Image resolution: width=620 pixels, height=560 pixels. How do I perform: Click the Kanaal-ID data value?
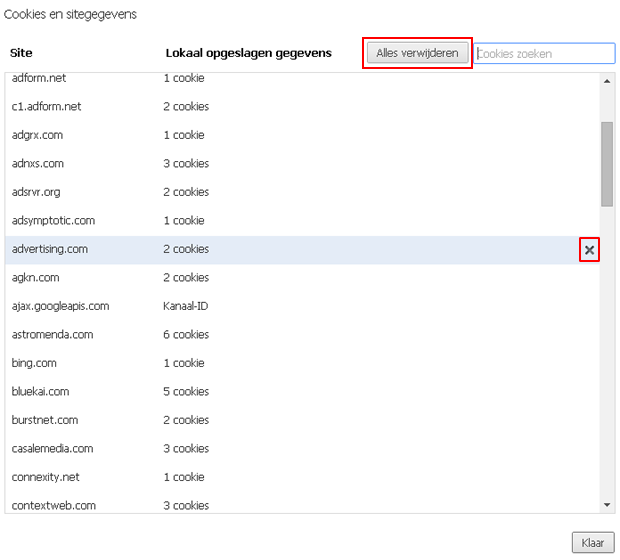pos(185,306)
